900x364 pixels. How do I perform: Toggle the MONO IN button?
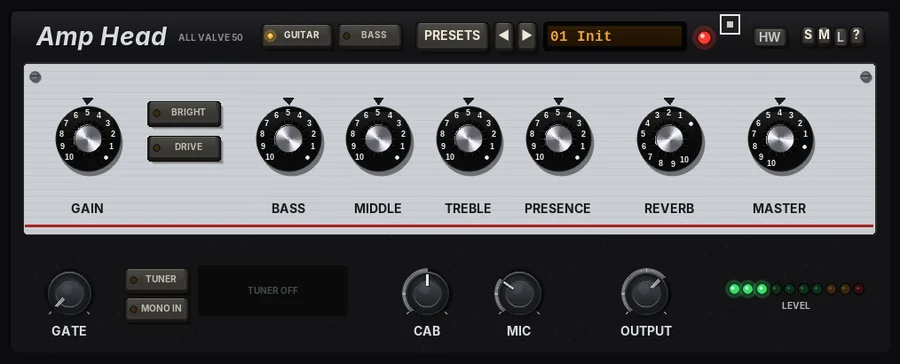tap(156, 309)
